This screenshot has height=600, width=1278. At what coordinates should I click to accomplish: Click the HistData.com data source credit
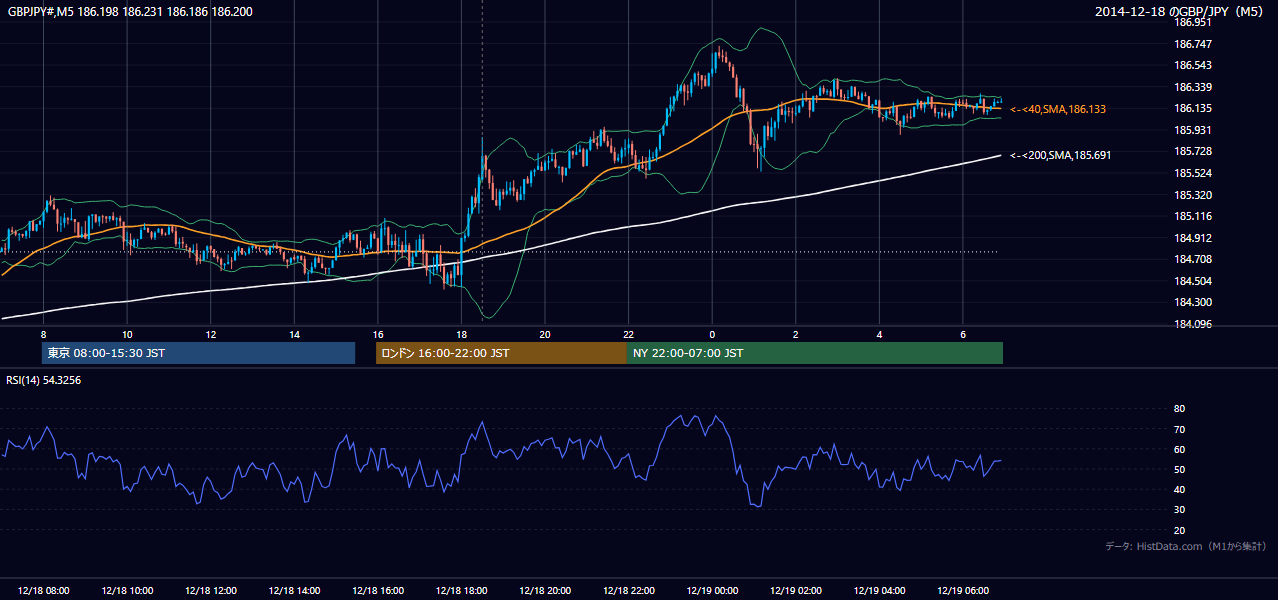tap(1185, 546)
